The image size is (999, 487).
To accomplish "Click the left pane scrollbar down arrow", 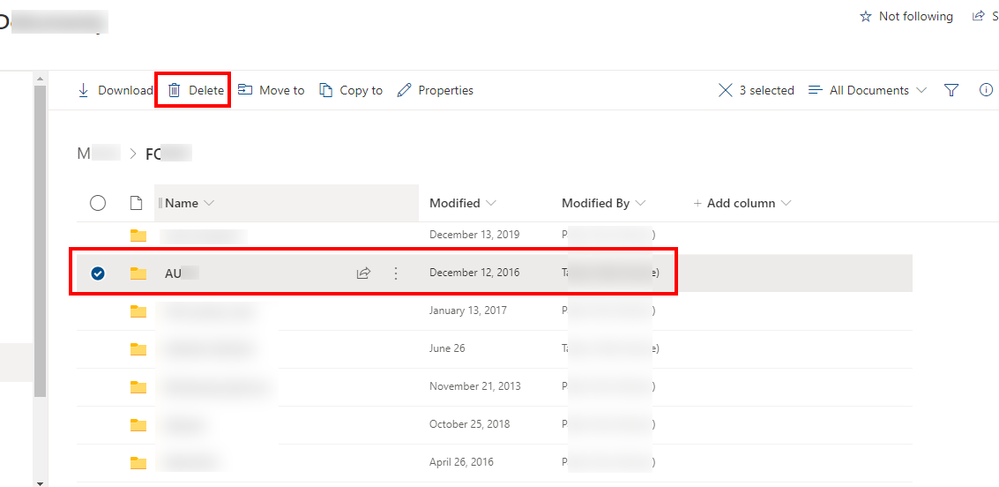I will [40, 482].
